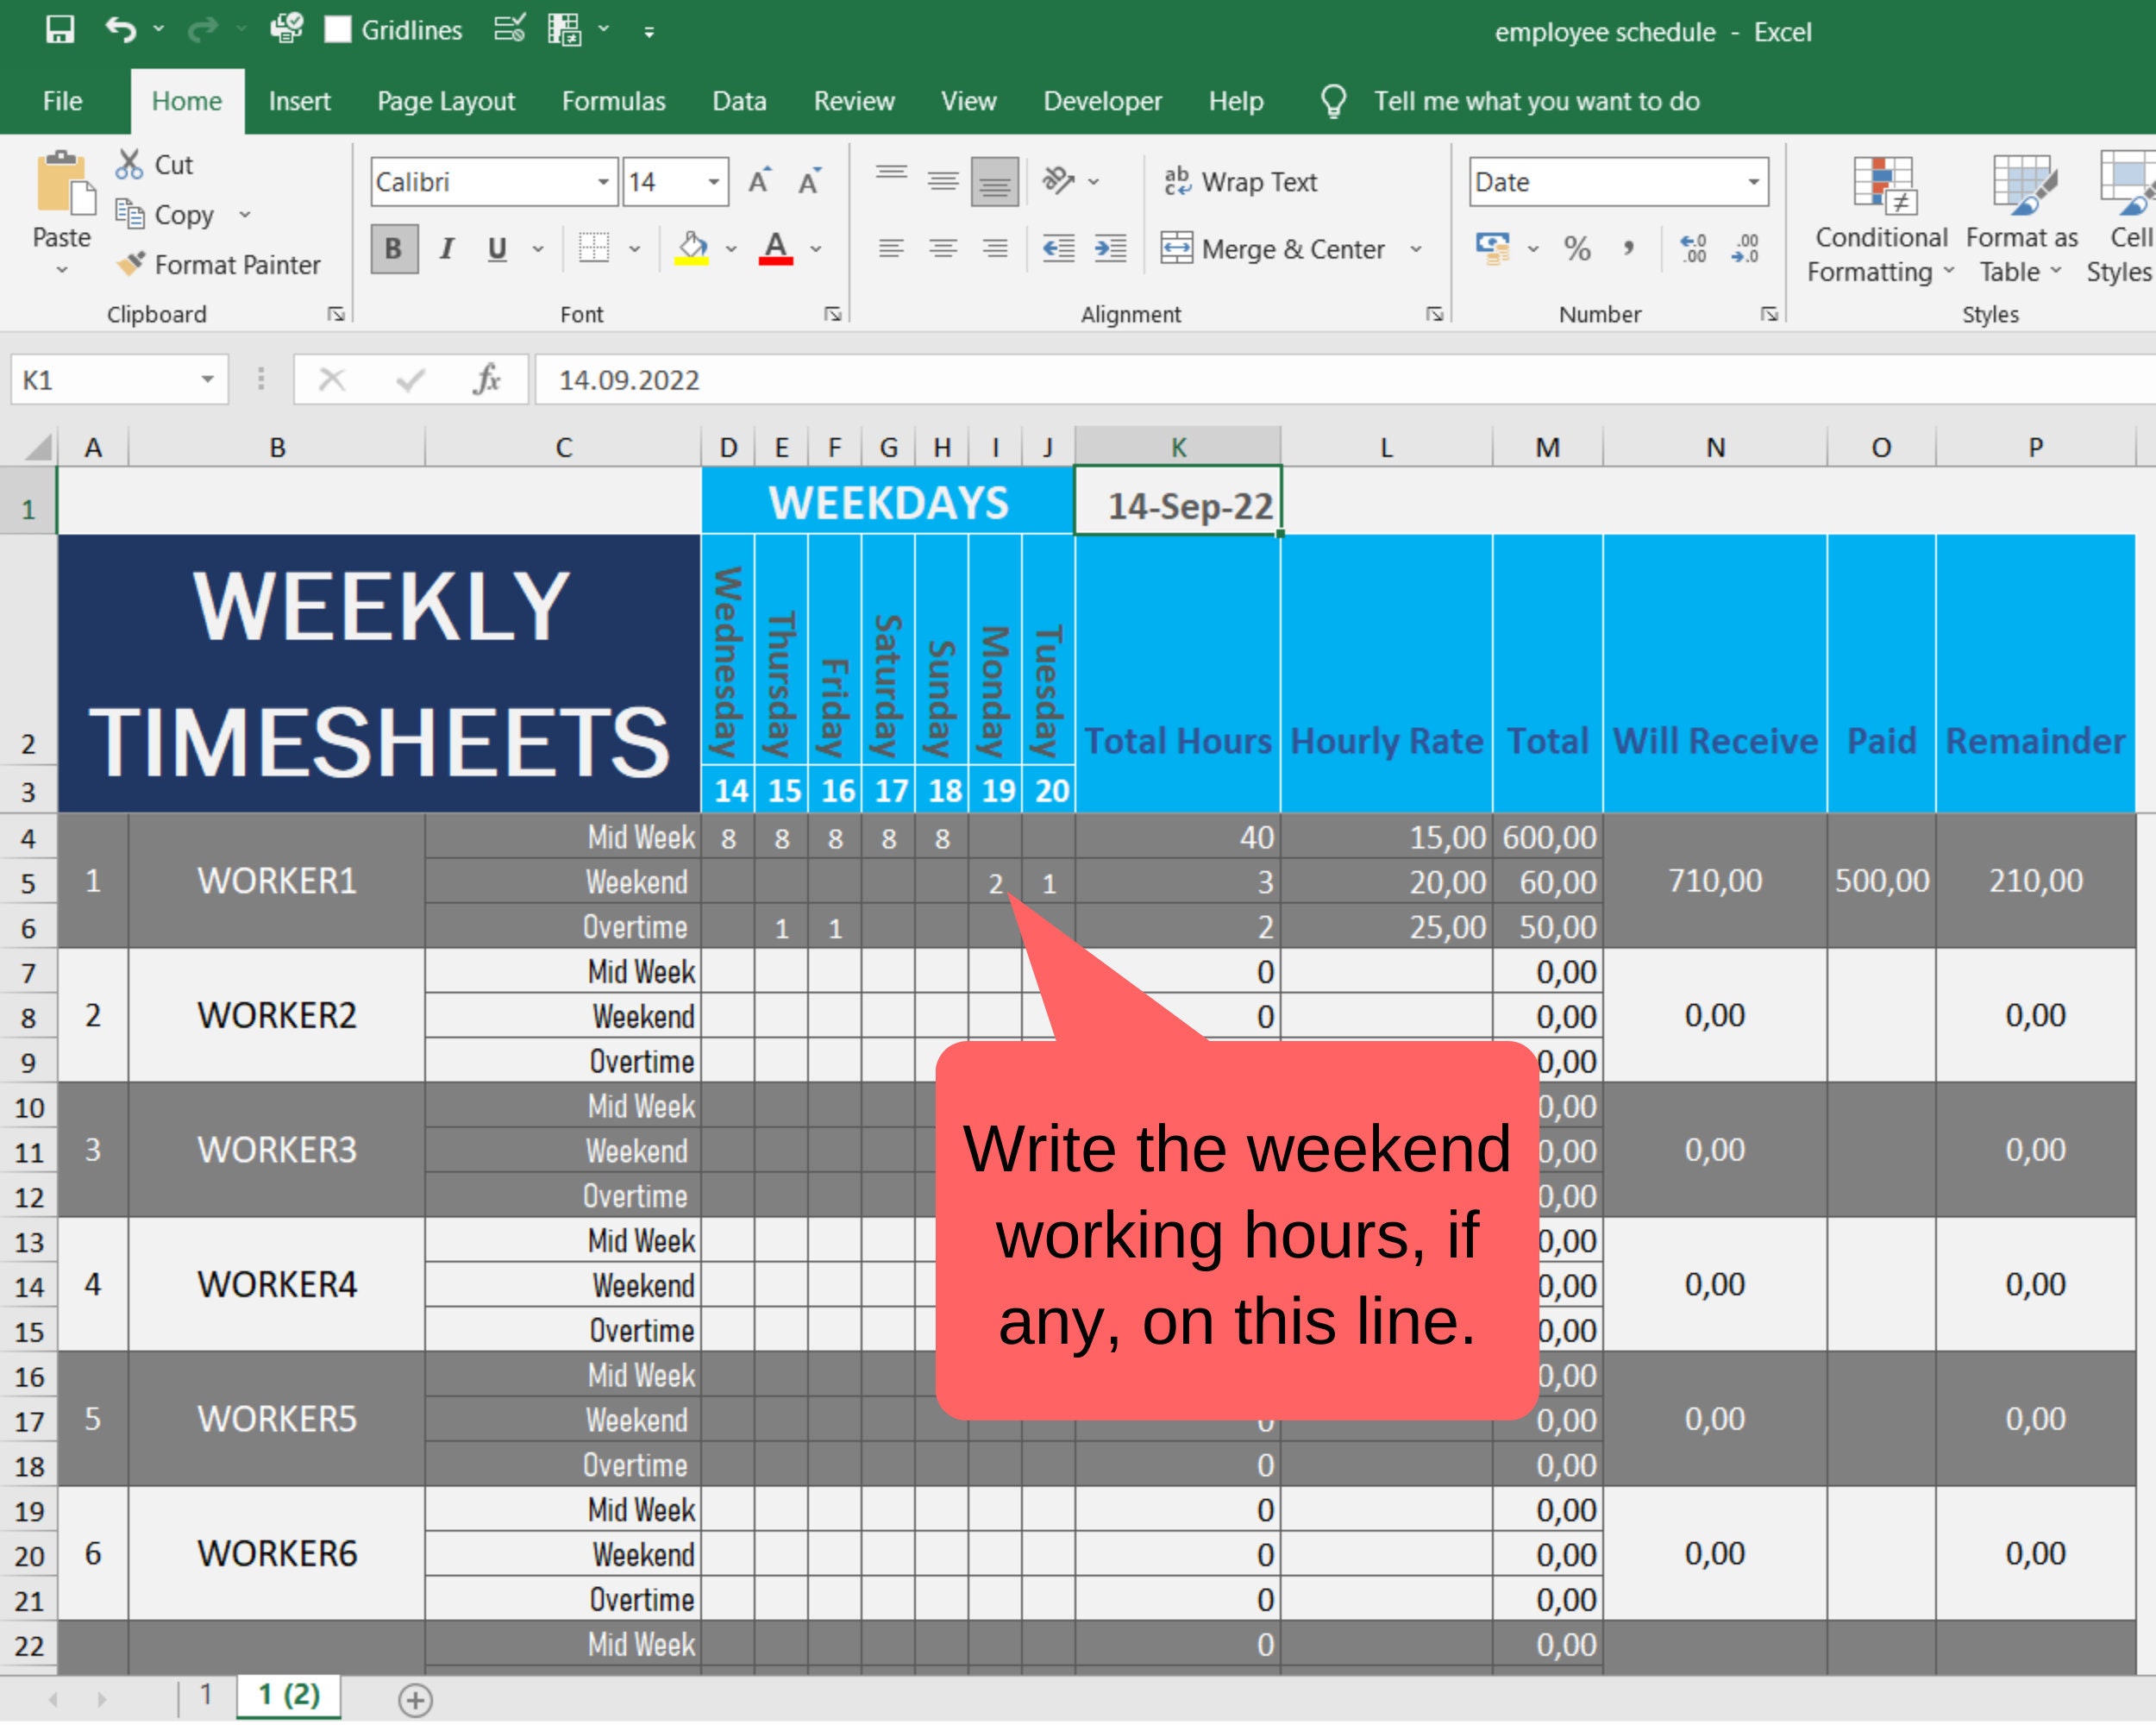2156x1725 pixels.
Task: Toggle bold formatting
Action: pos(392,249)
